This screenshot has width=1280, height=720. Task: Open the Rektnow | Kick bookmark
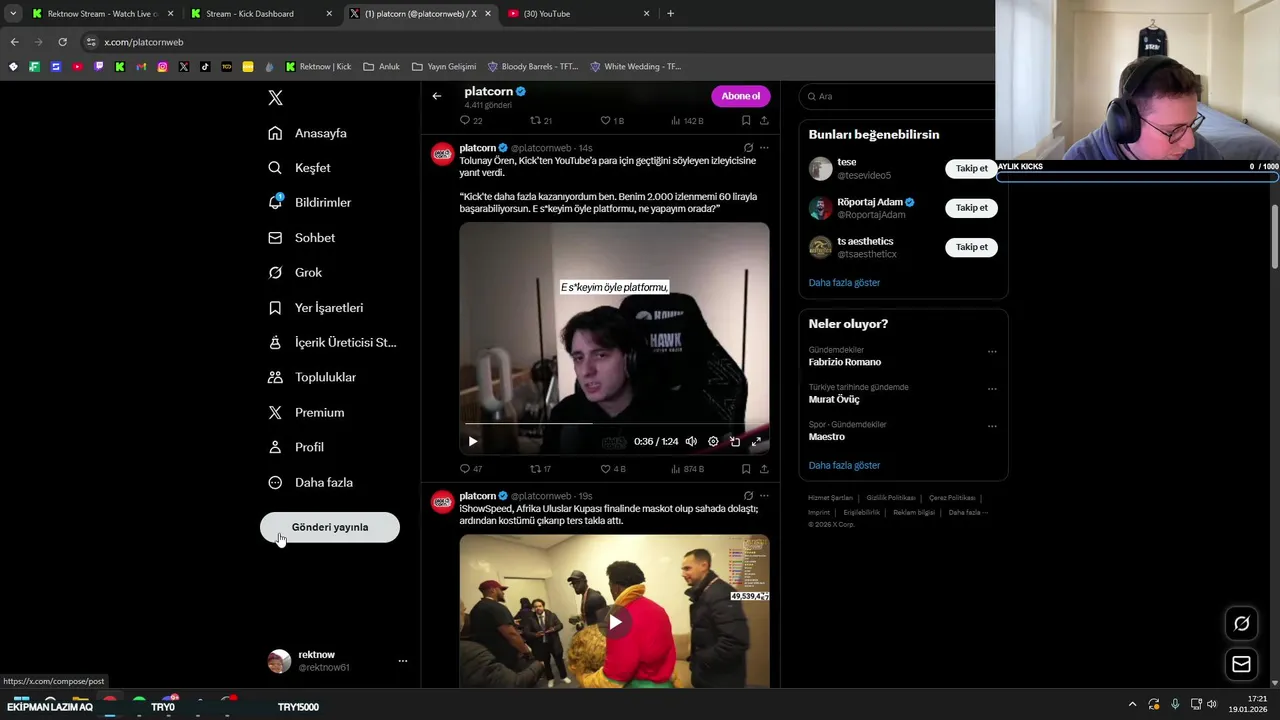319,67
